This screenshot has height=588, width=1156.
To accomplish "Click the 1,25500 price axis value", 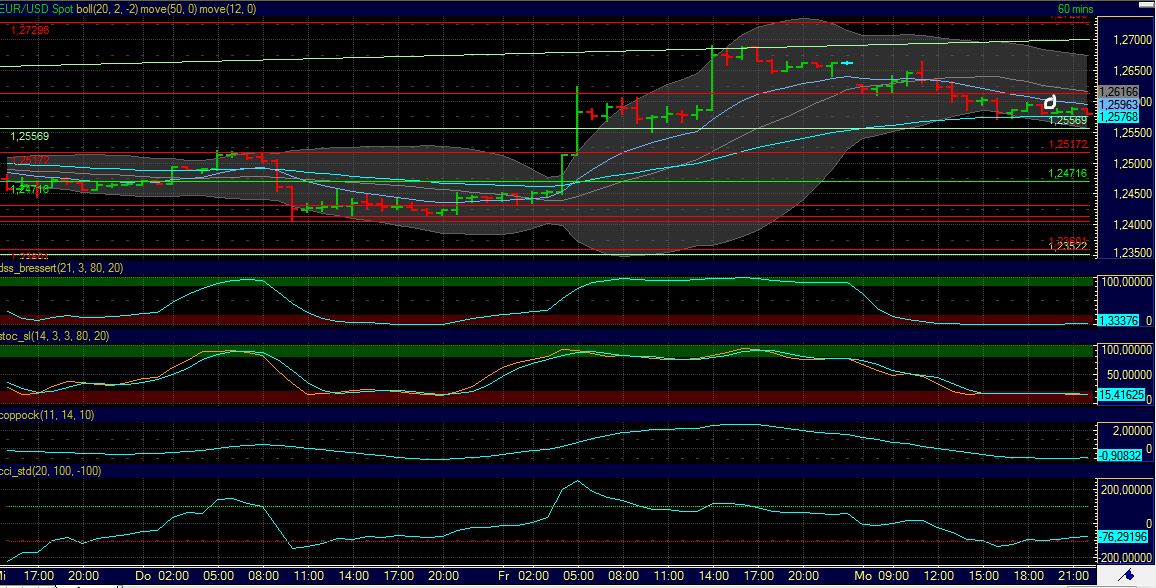I will tap(1132, 133).
